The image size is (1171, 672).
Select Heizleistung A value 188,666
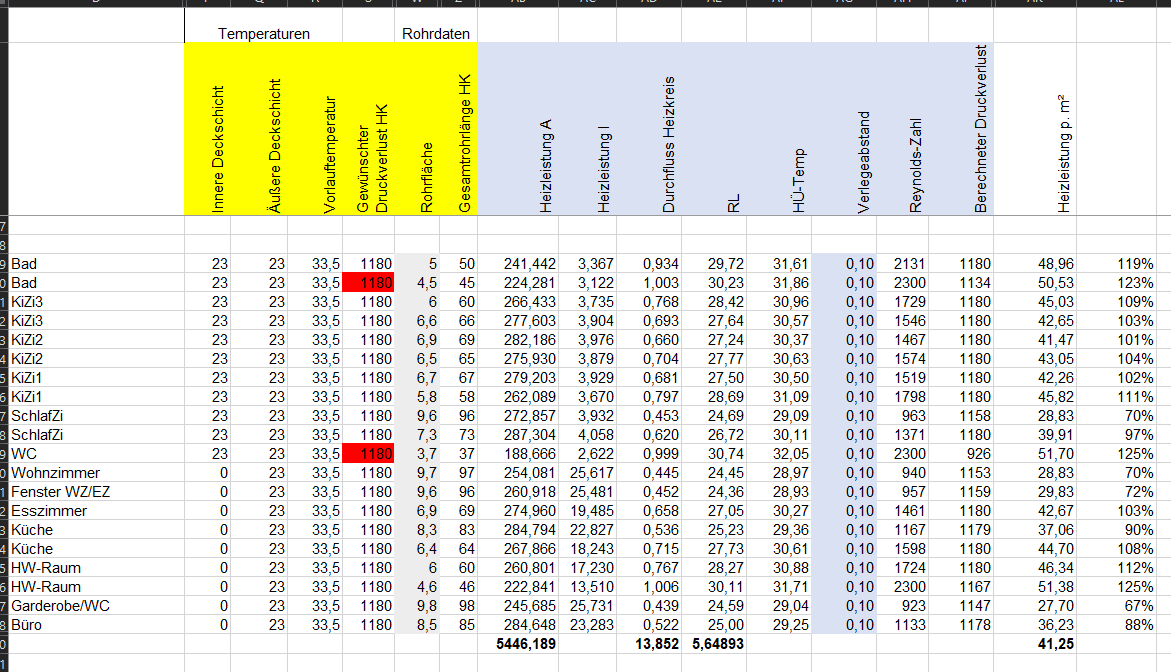pyautogui.click(x=518, y=454)
